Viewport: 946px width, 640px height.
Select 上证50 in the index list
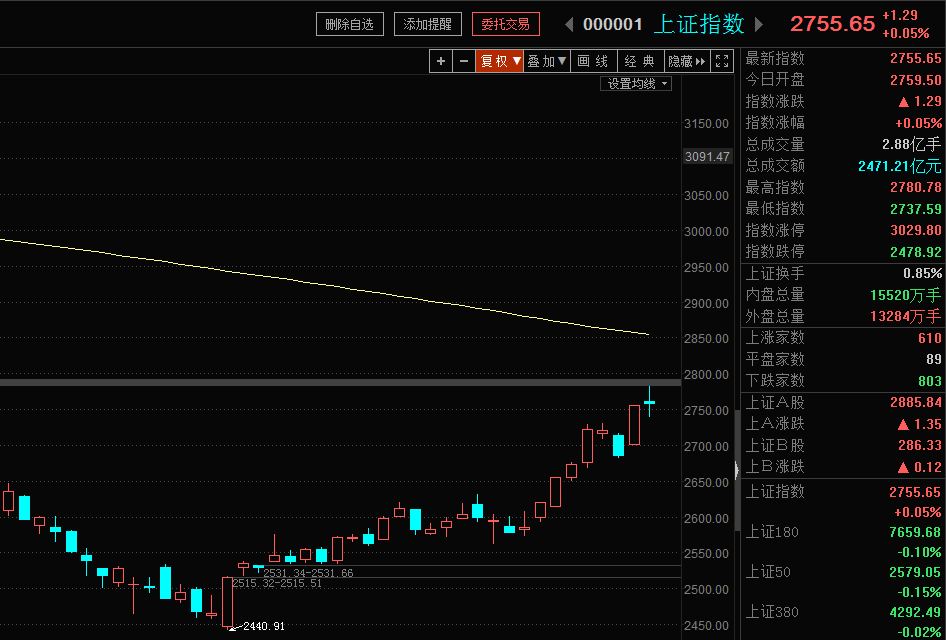click(x=768, y=572)
